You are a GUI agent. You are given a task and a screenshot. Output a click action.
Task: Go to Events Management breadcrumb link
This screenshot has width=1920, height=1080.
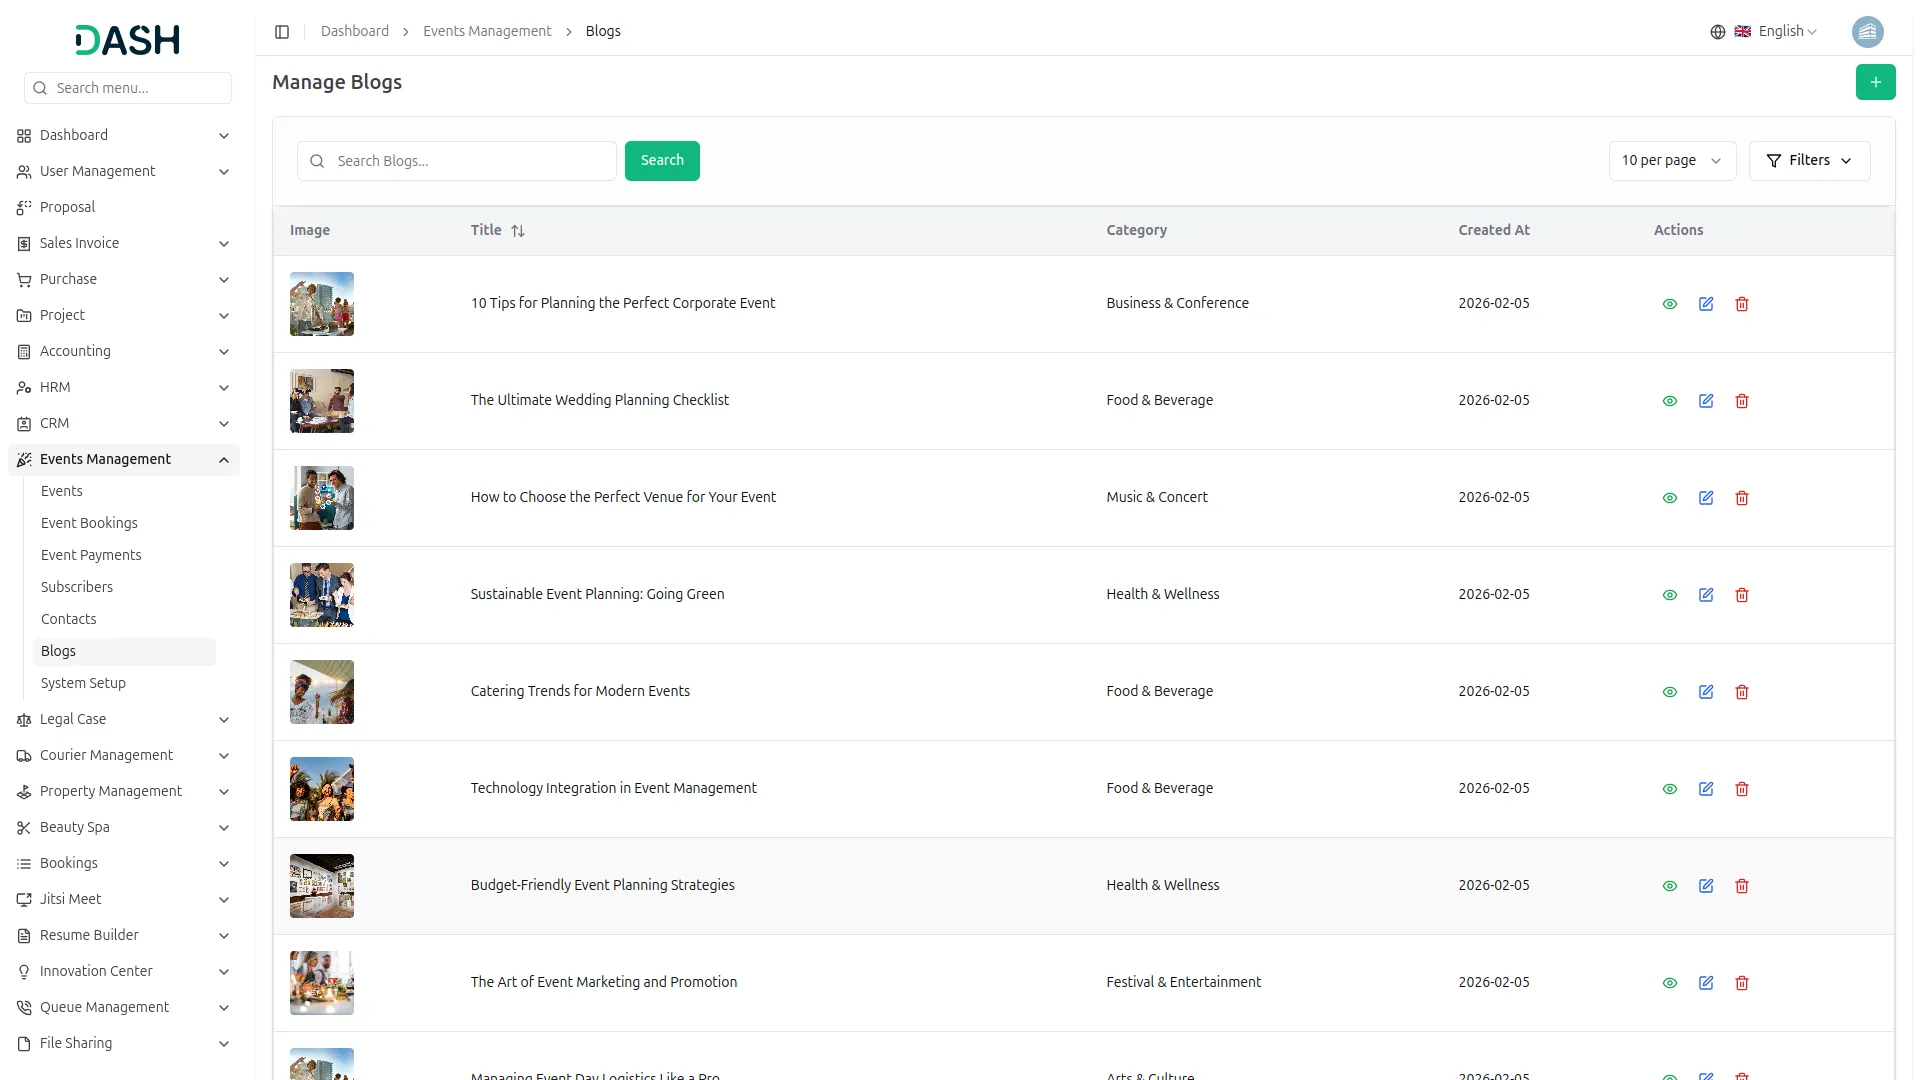487,32
